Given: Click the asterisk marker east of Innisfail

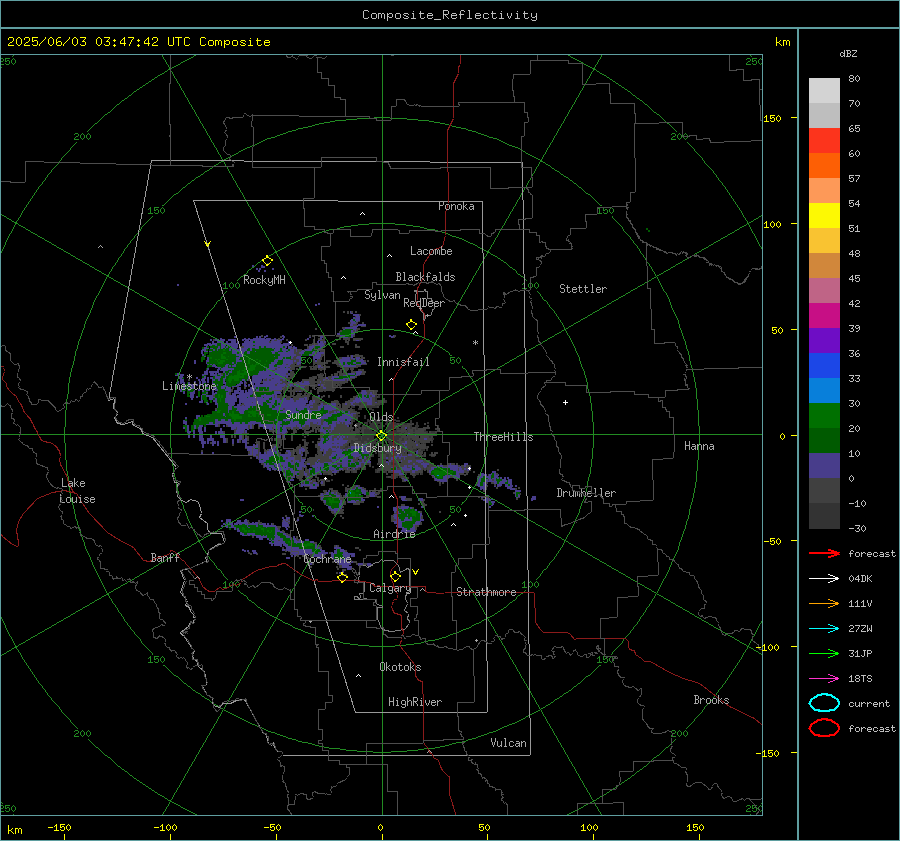Looking at the screenshot, I should pos(475,343).
